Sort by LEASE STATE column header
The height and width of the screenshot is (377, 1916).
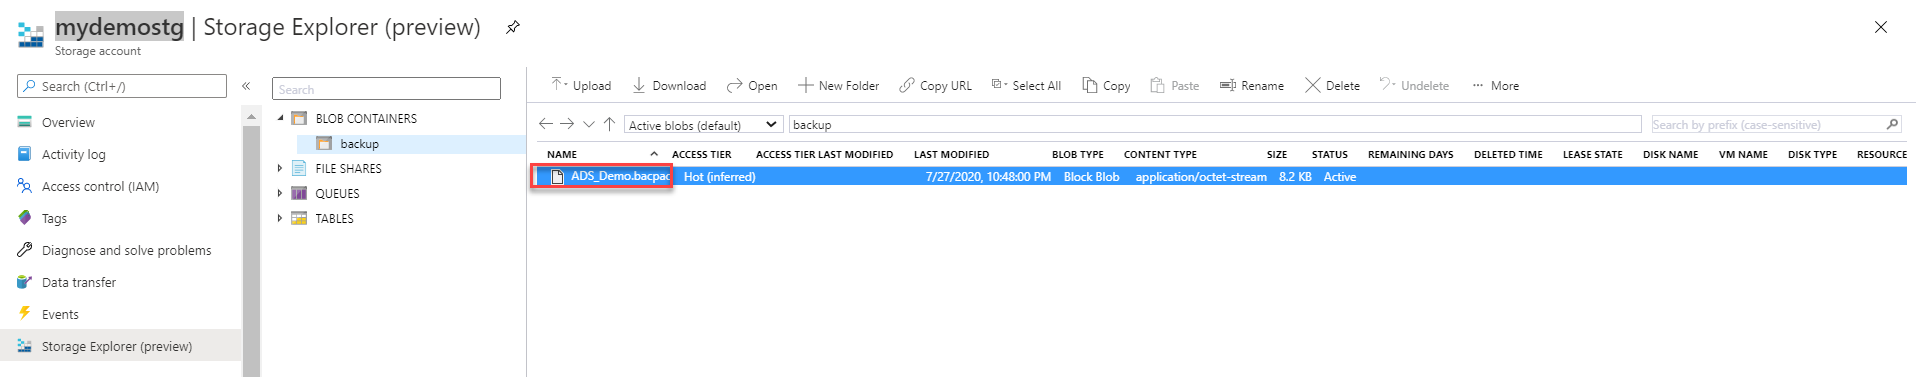[x=1593, y=154]
